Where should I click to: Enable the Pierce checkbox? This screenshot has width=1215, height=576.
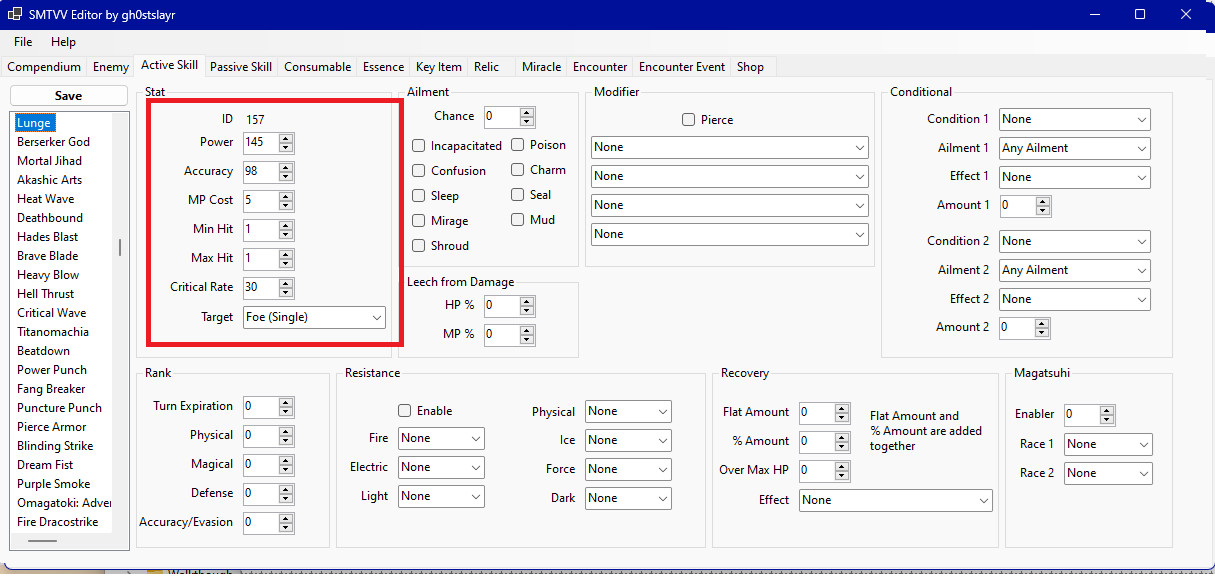click(x=688, y=120)
